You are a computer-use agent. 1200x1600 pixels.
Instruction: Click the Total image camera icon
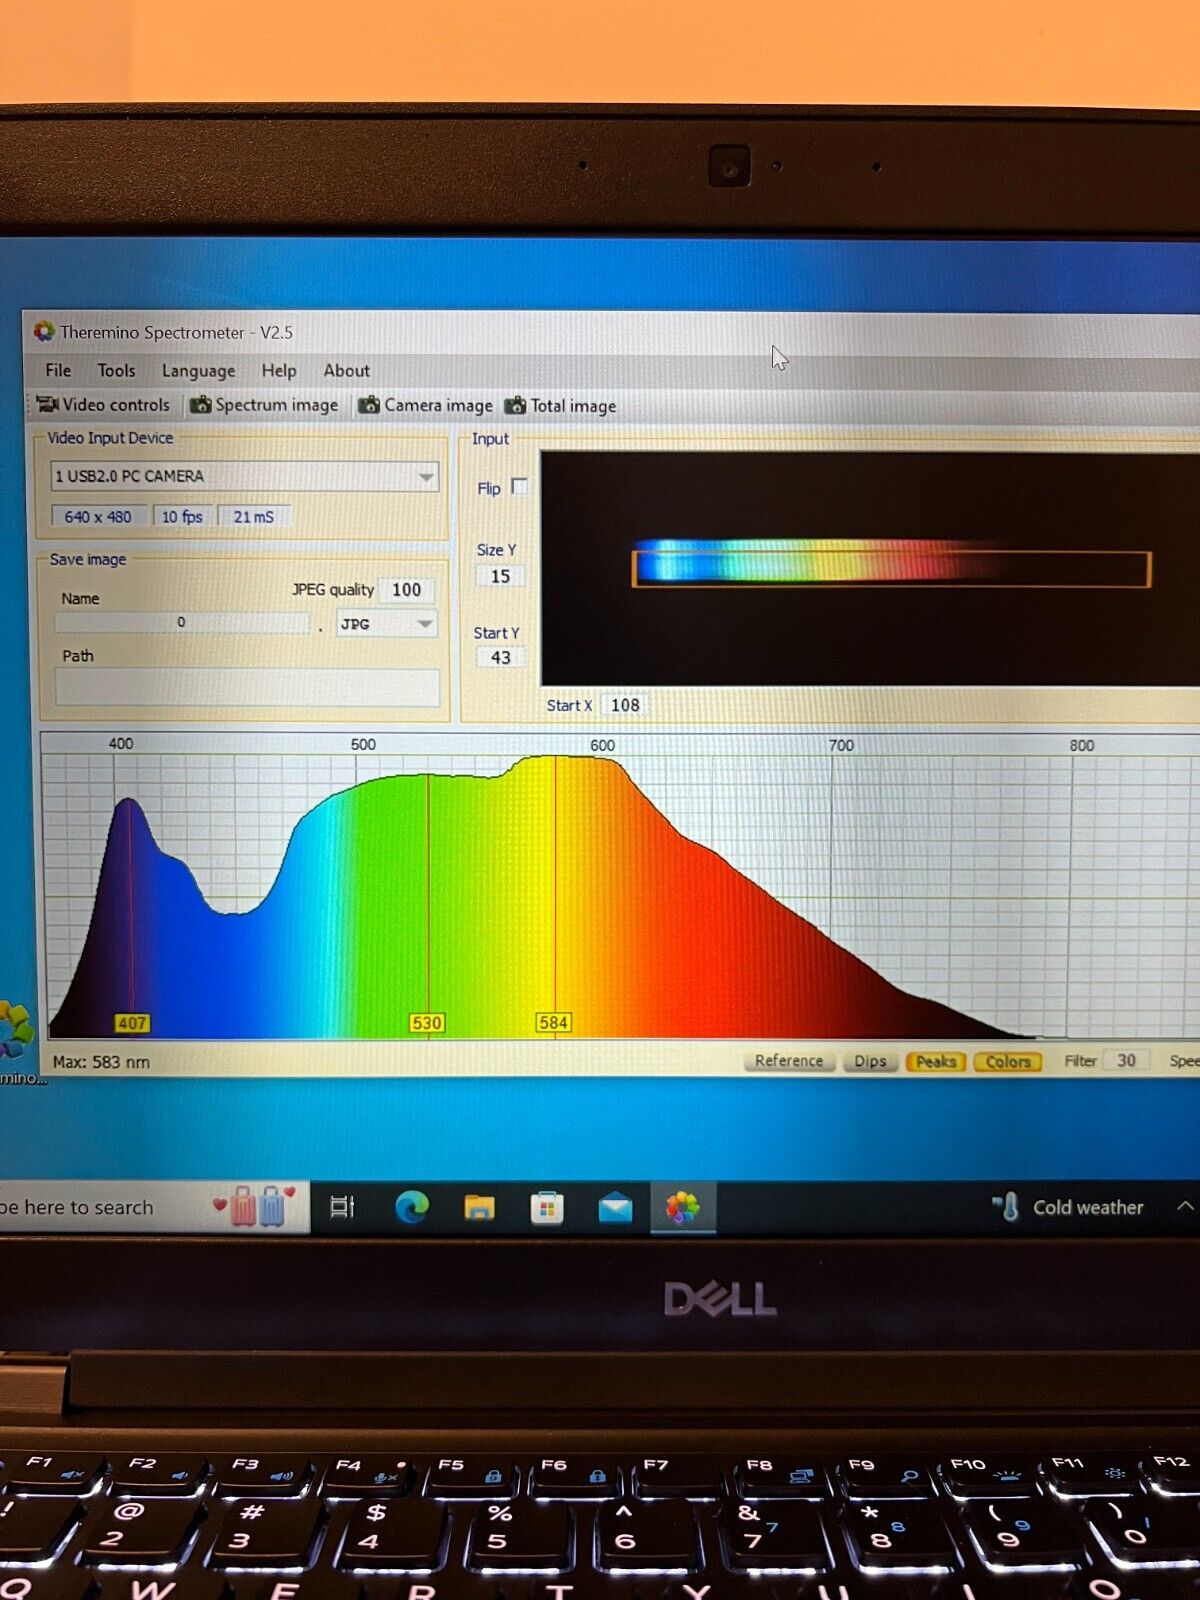click(515, 405)
